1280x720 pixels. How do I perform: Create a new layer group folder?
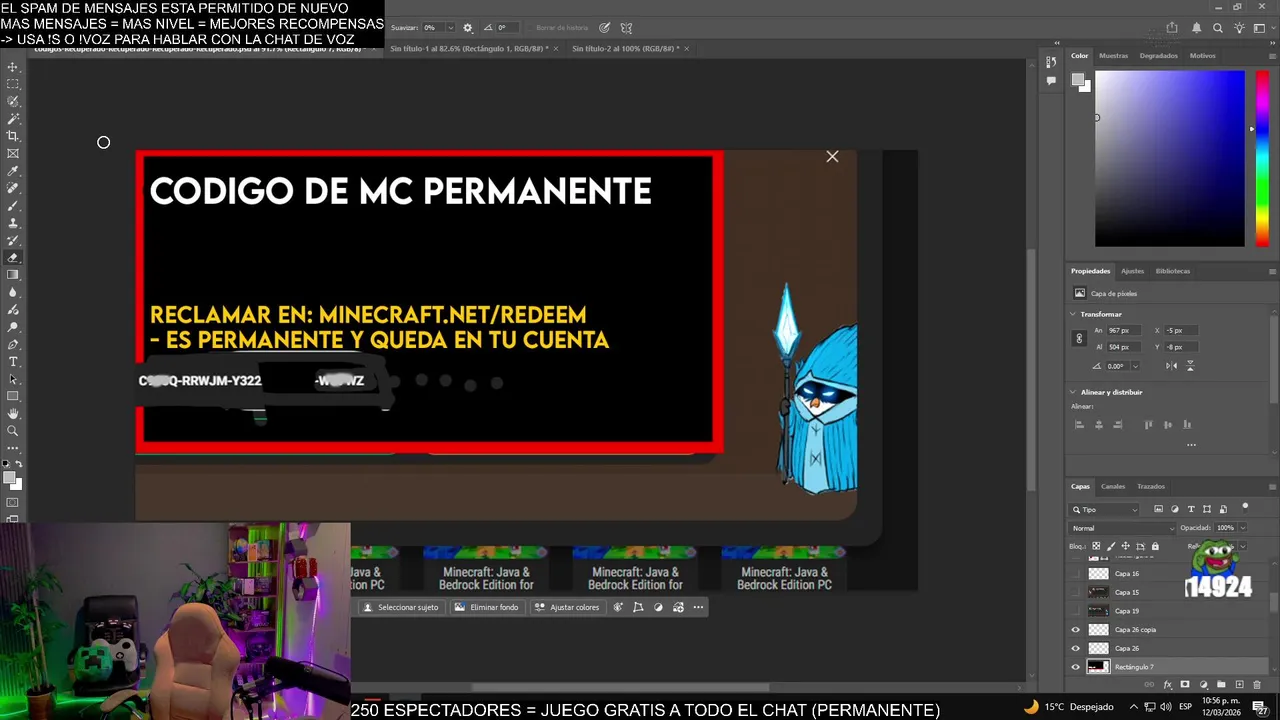coord(1221,685)
